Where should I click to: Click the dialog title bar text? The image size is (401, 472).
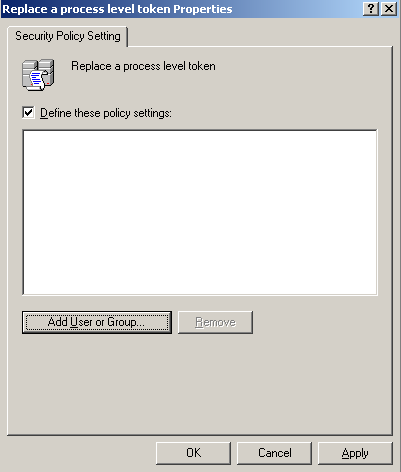click(x=117, y=9)
